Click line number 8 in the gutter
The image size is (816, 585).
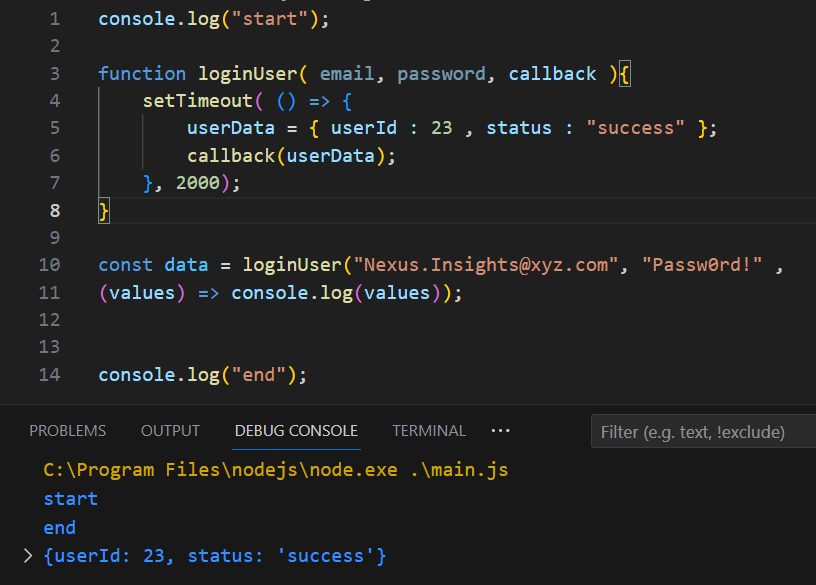(55, 211)
